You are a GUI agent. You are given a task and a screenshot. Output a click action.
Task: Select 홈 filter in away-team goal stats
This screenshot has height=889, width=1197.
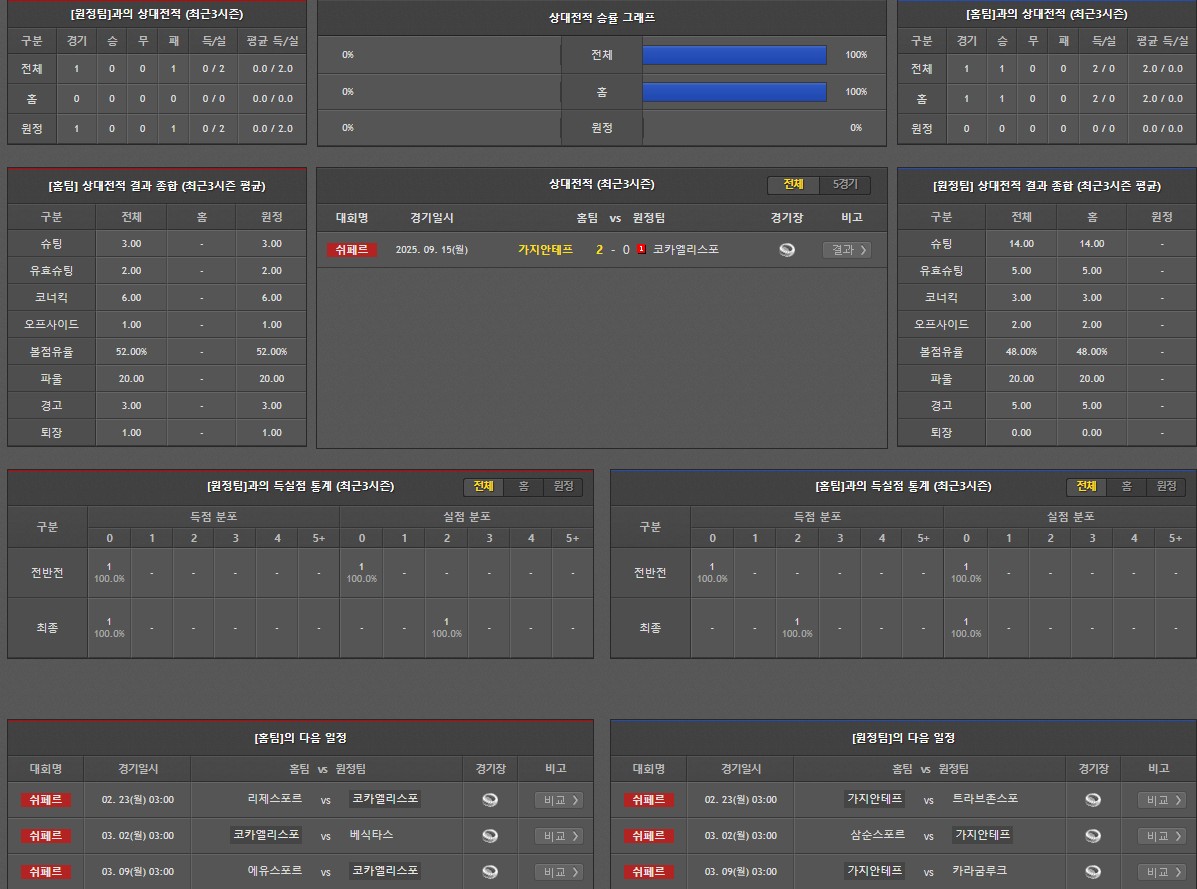(523, 486)
